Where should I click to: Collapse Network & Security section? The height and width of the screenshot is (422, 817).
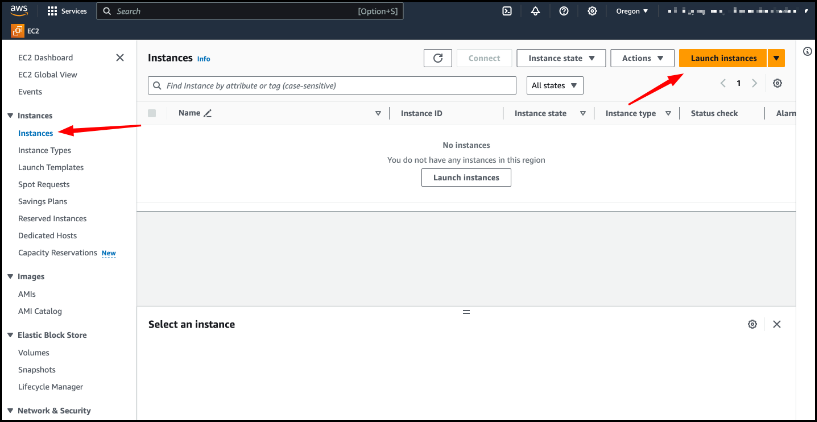click(10, 411)
